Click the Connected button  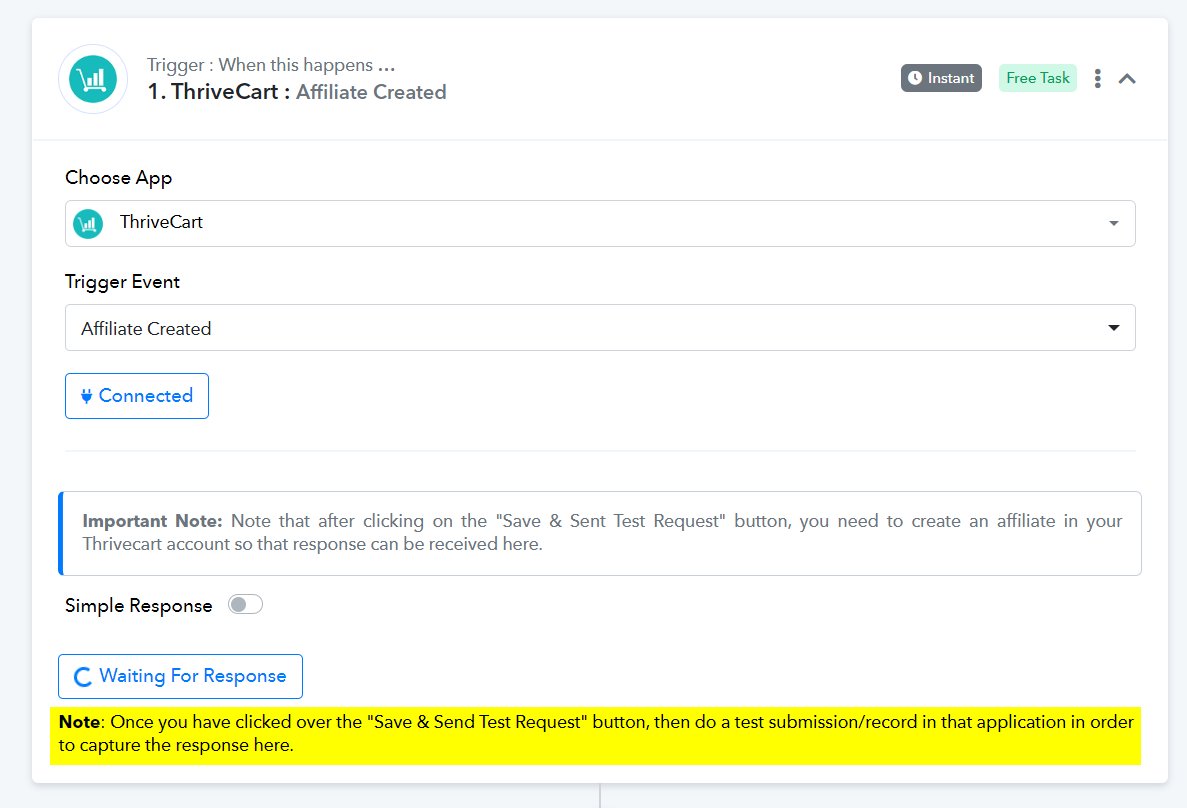(x=137, y=396)
